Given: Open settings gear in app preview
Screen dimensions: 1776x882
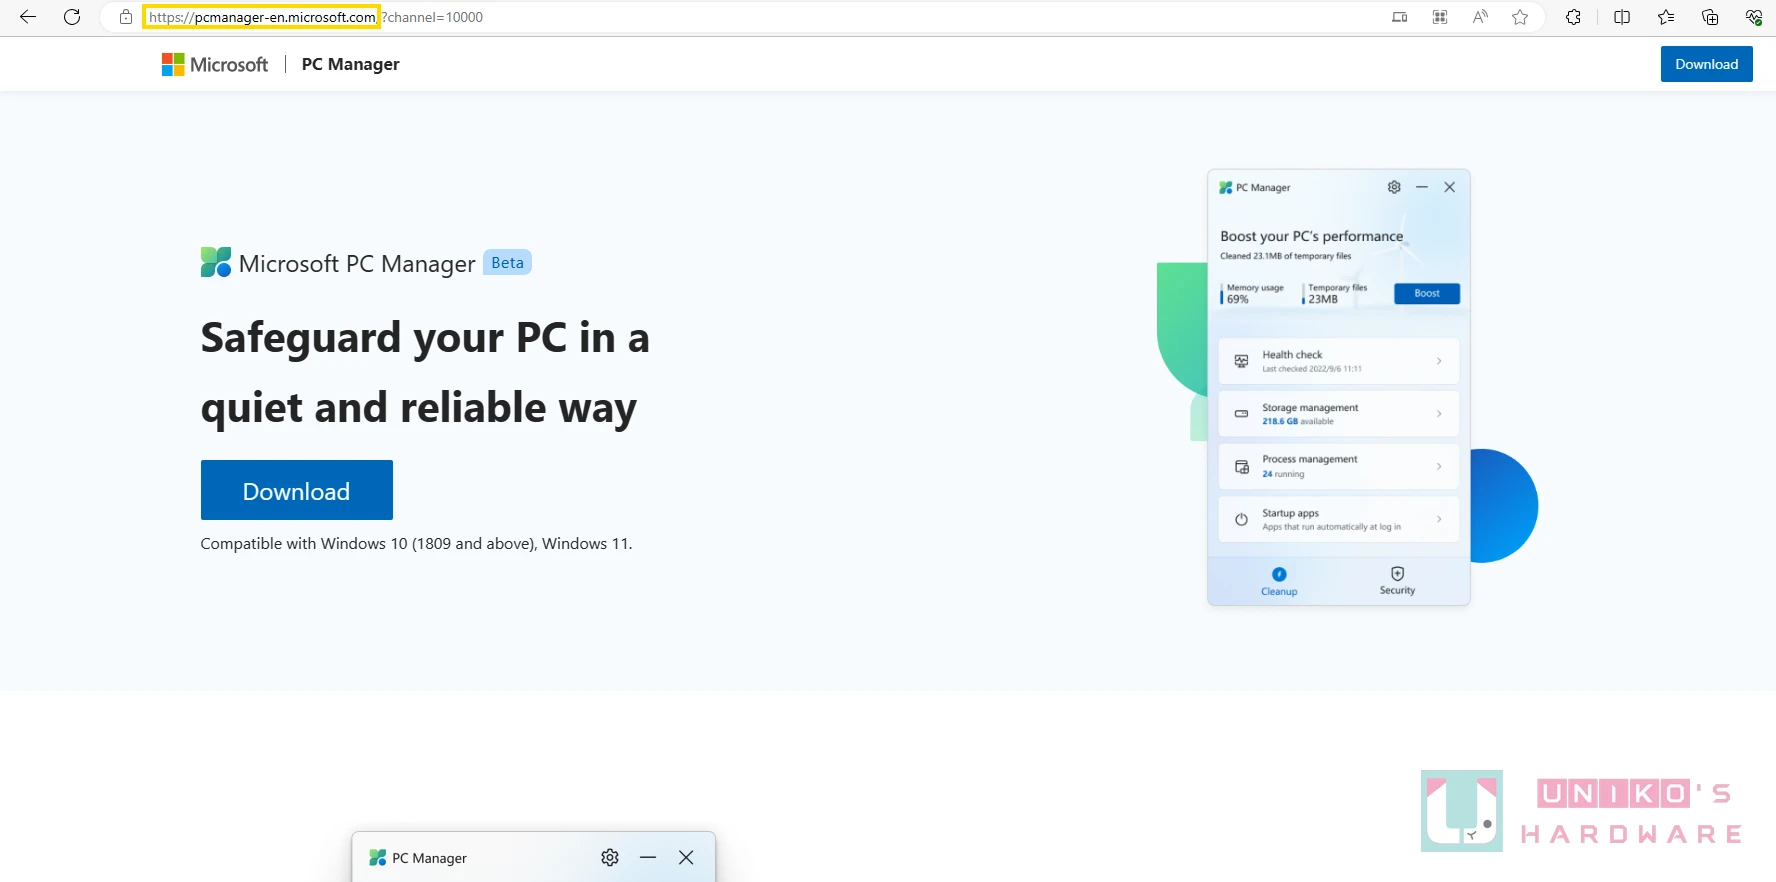Looking at the screenshot, I should 1394,187.
